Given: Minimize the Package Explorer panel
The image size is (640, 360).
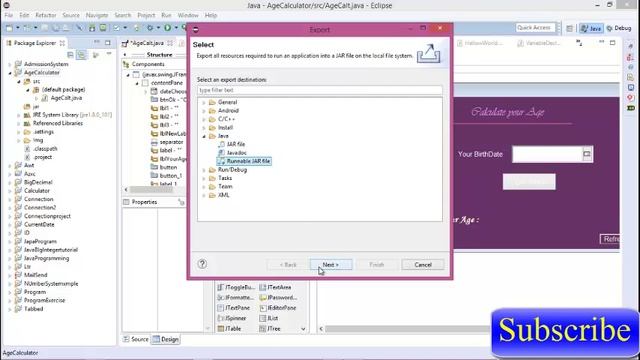Looking at the screenshot, I should point(97,42).
